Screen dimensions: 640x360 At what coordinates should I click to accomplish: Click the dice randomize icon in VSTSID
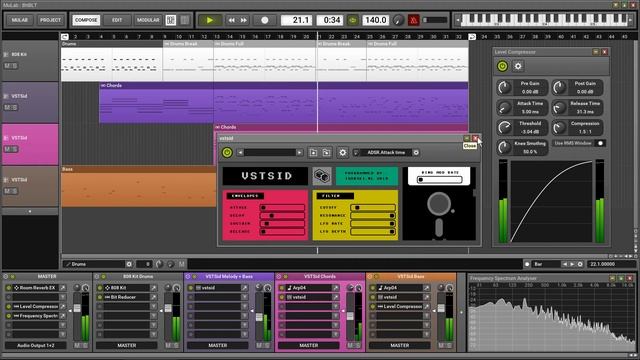pos(322,176)
